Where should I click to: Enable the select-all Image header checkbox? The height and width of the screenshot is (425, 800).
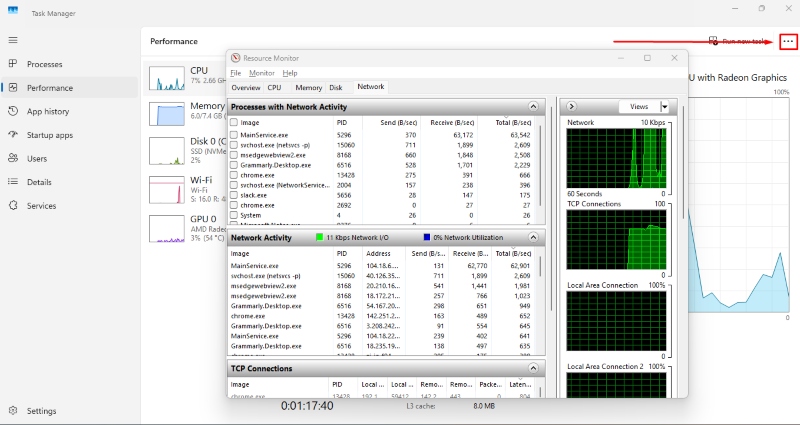coord(234,122)
